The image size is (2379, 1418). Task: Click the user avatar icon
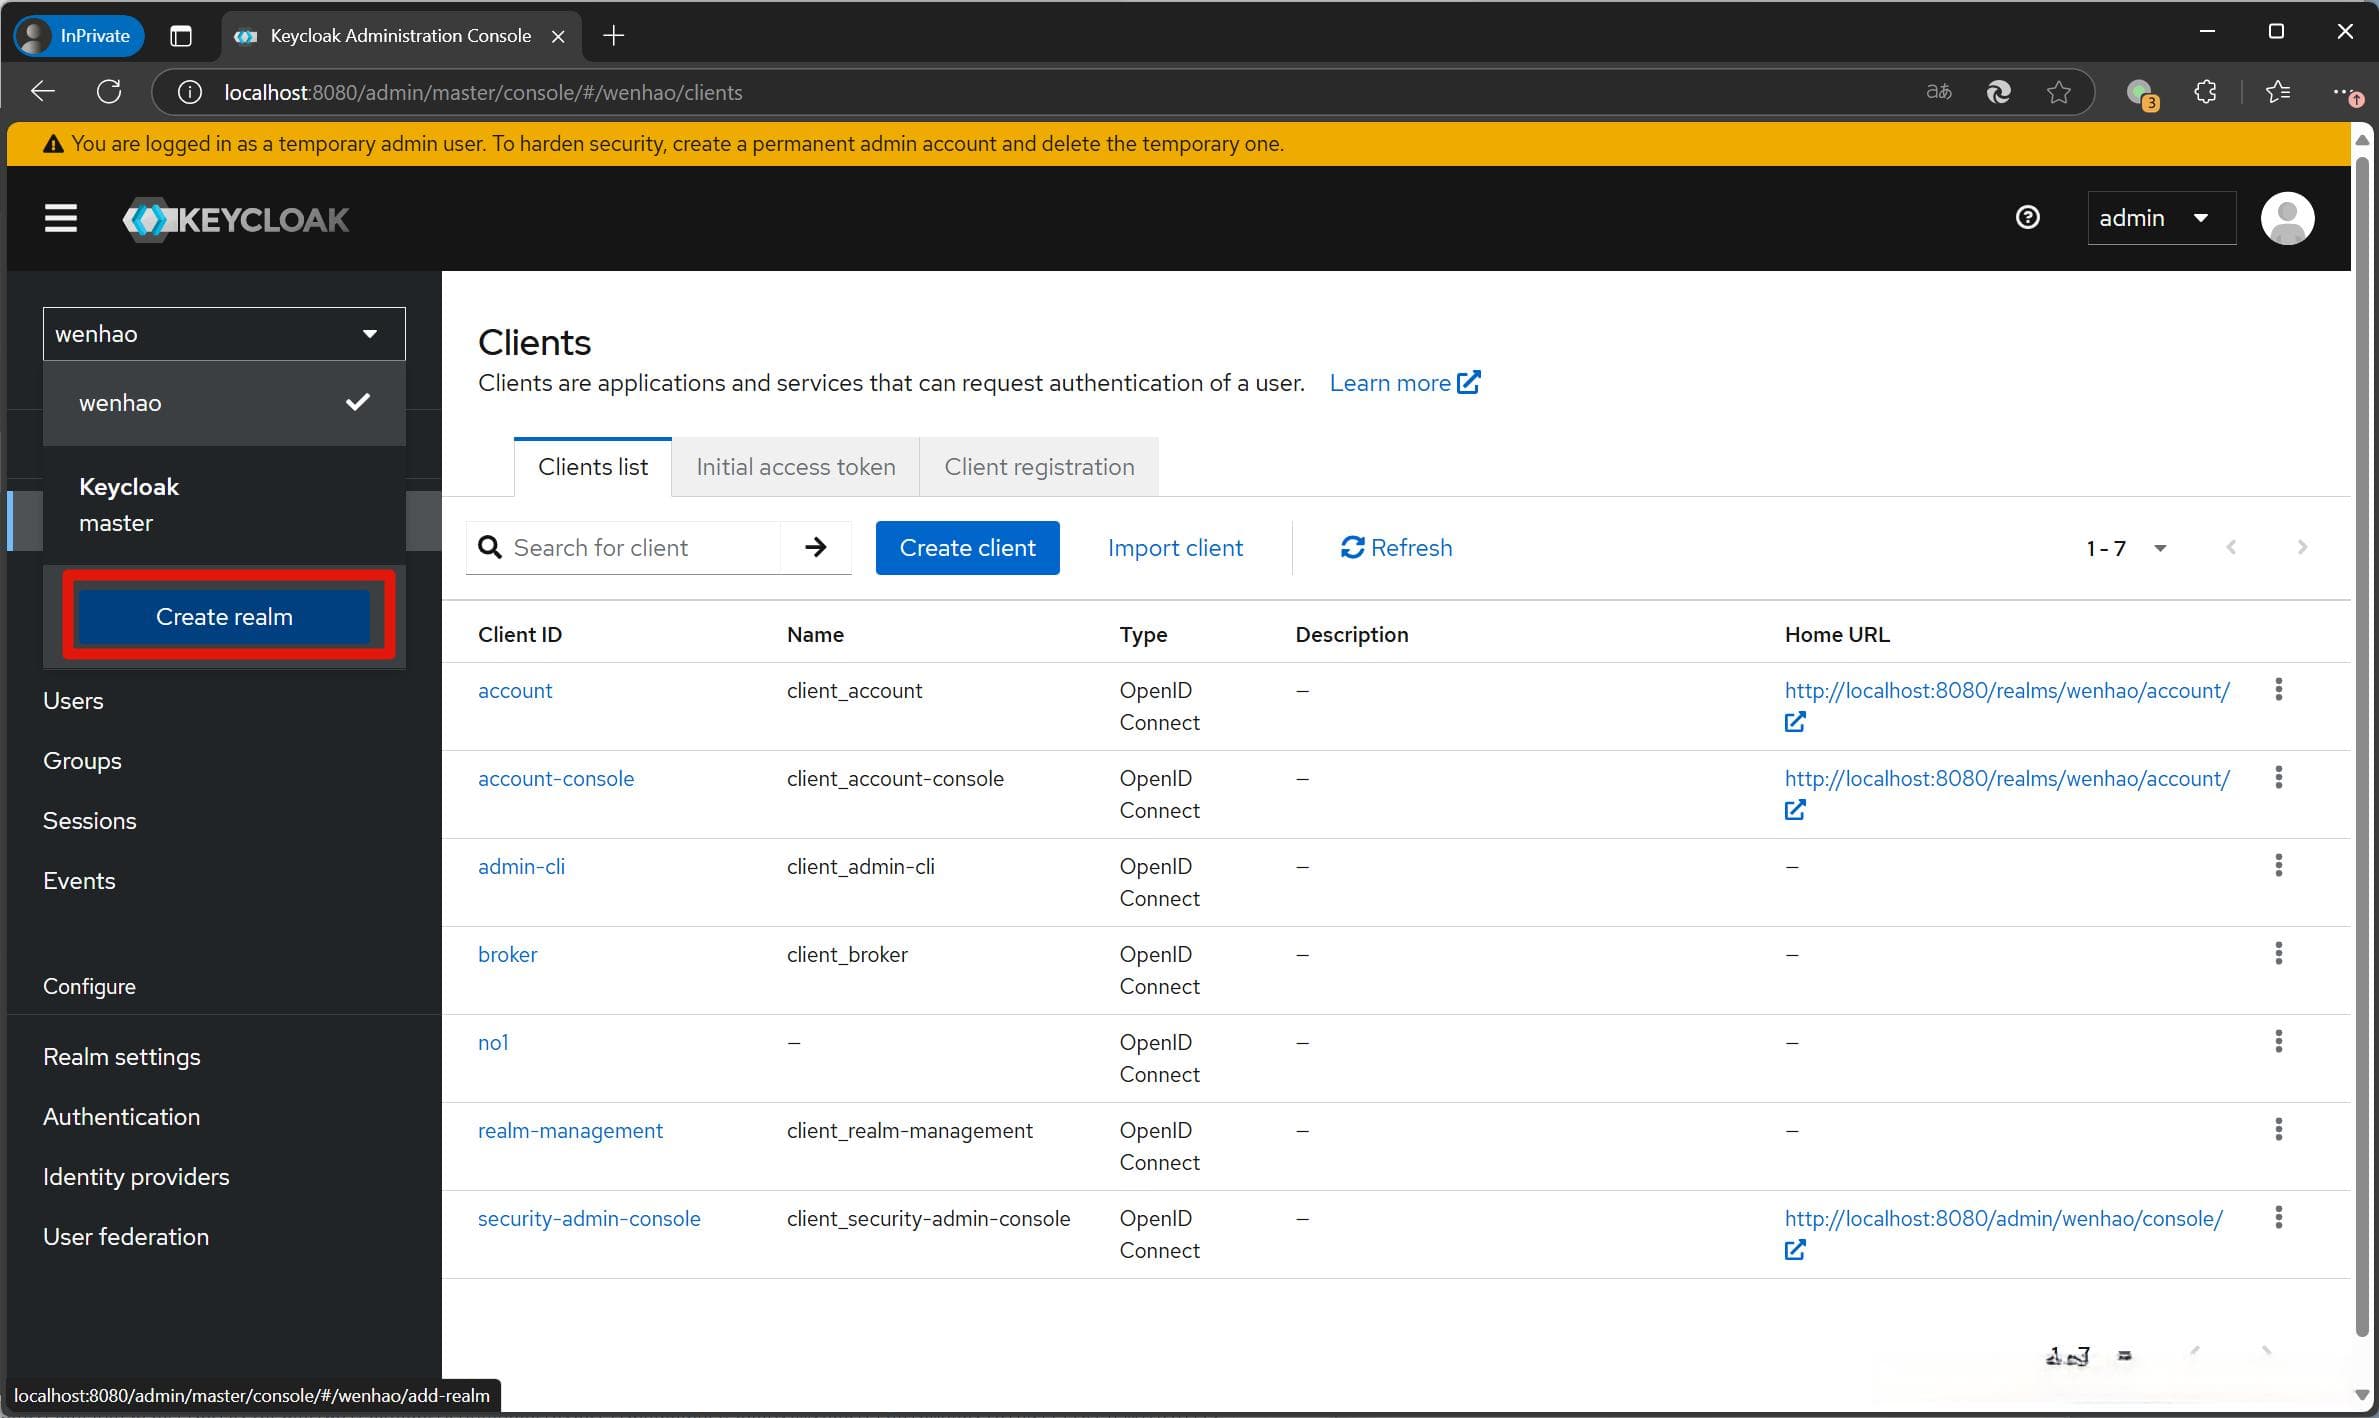2287,218
